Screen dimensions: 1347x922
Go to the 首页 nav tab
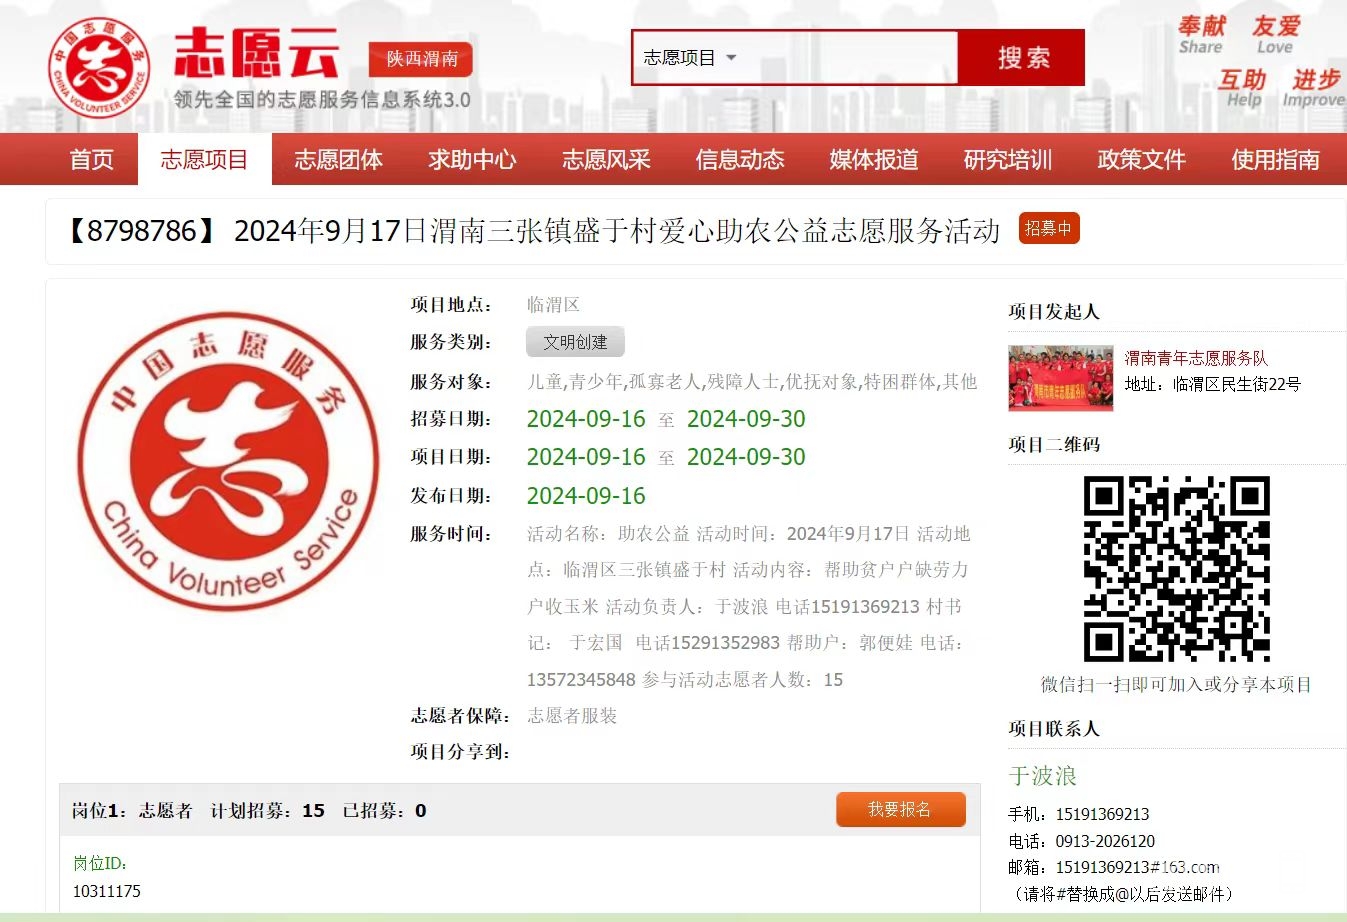92,160
